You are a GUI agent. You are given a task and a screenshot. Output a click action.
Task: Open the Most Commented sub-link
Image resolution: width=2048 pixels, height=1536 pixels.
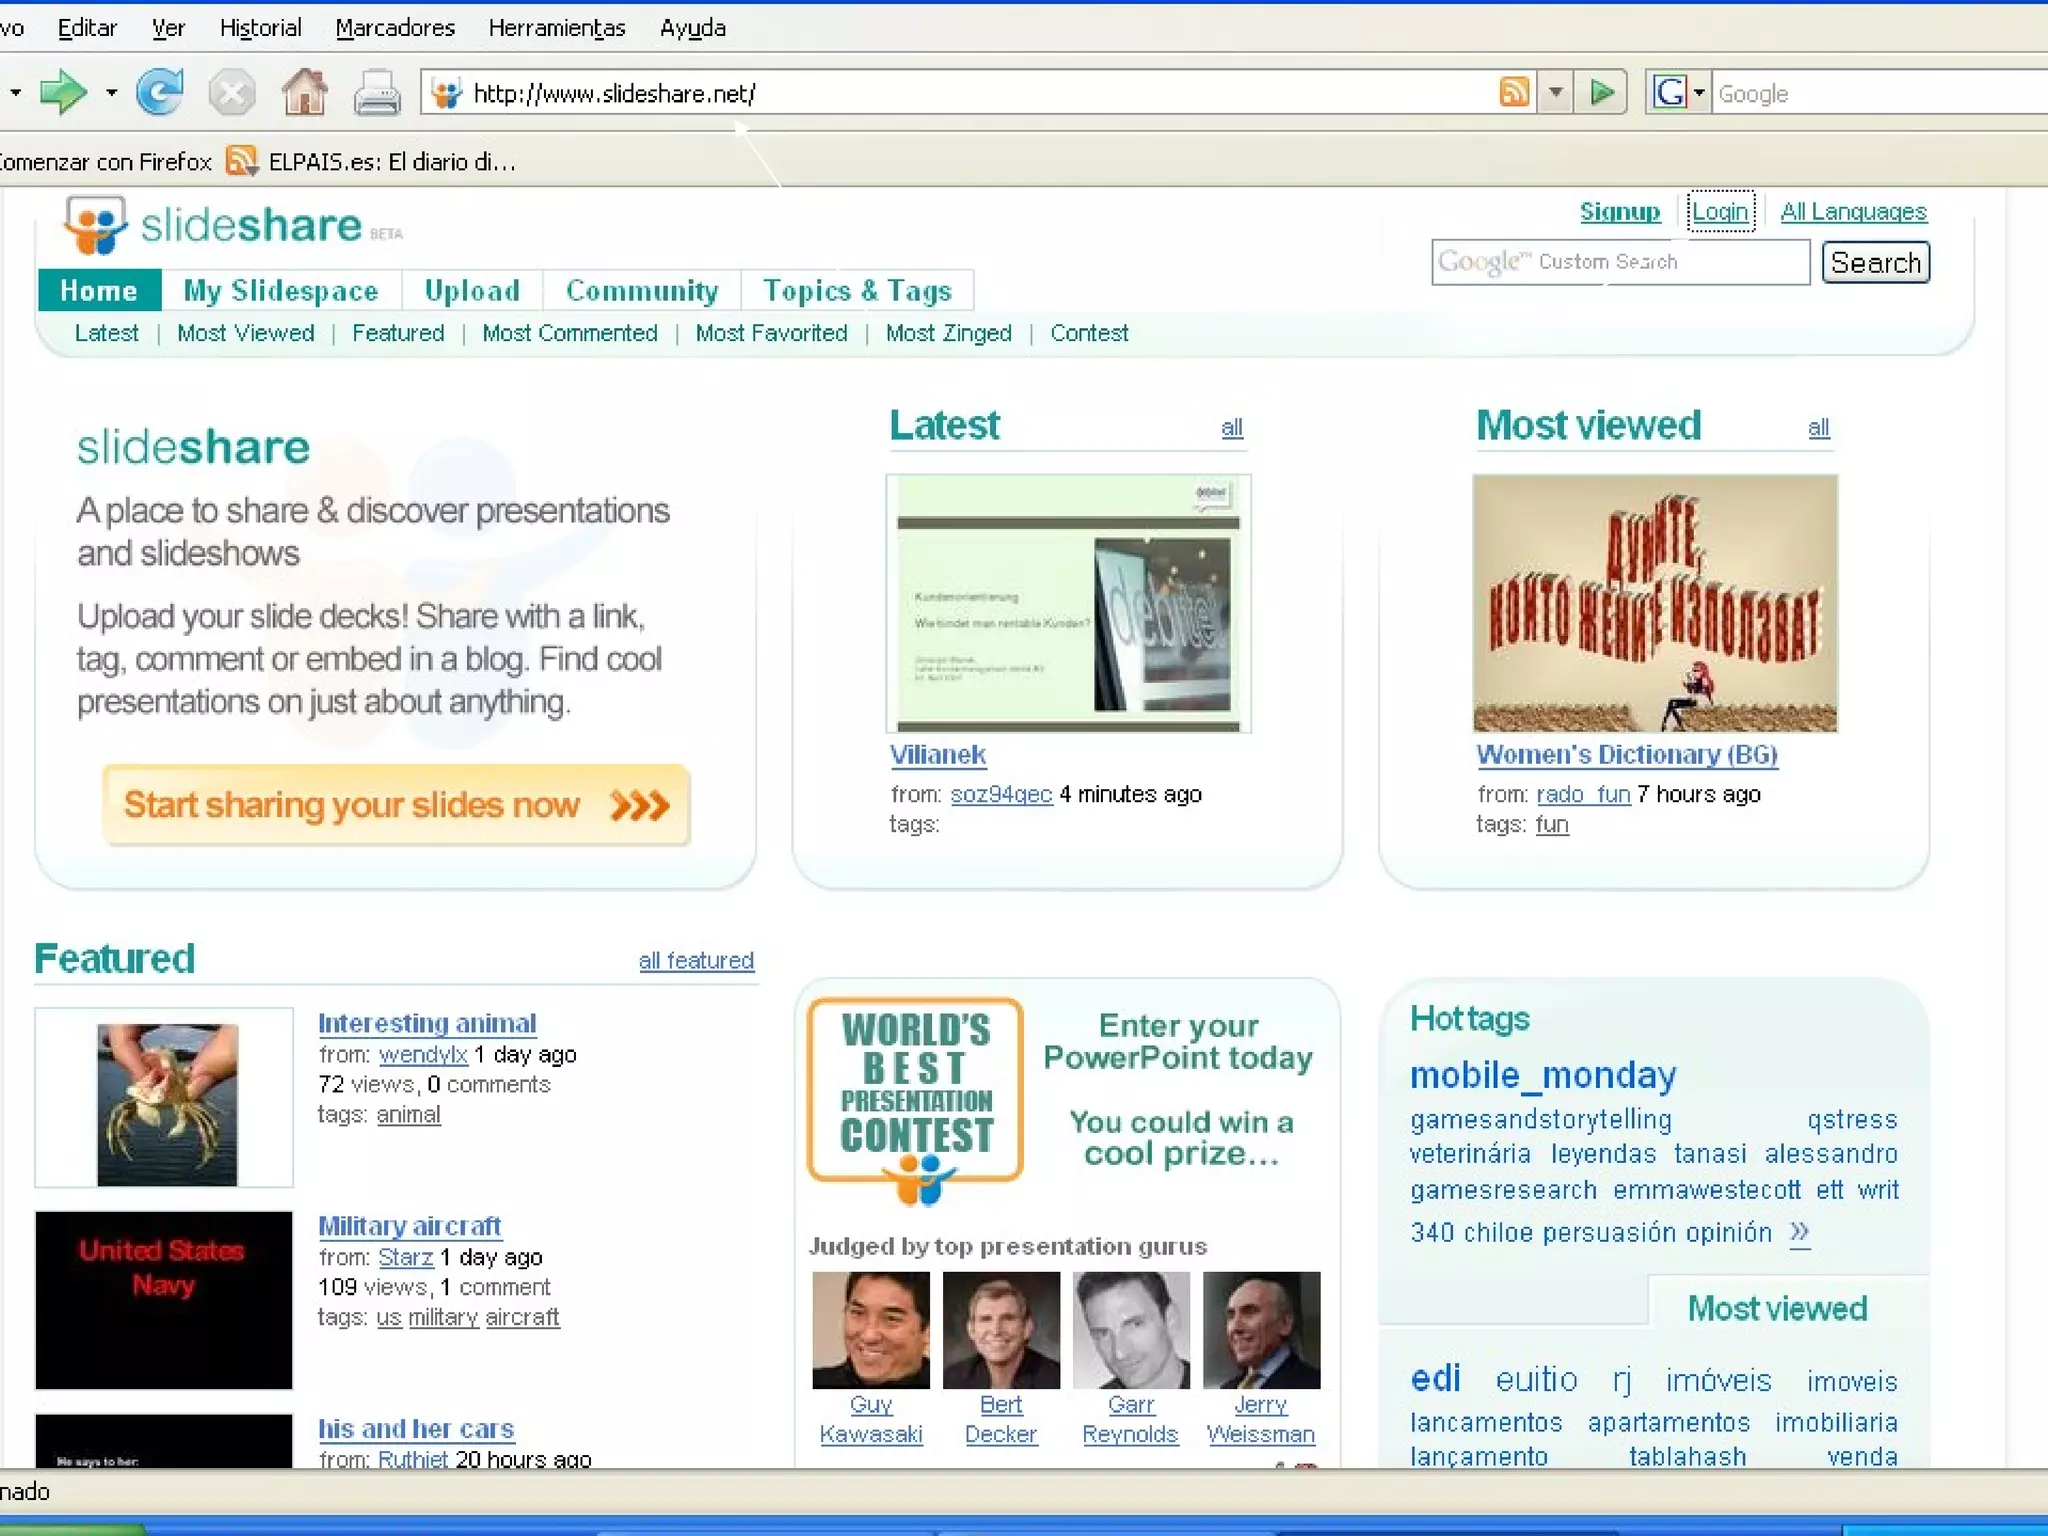(x=569, y=333)
